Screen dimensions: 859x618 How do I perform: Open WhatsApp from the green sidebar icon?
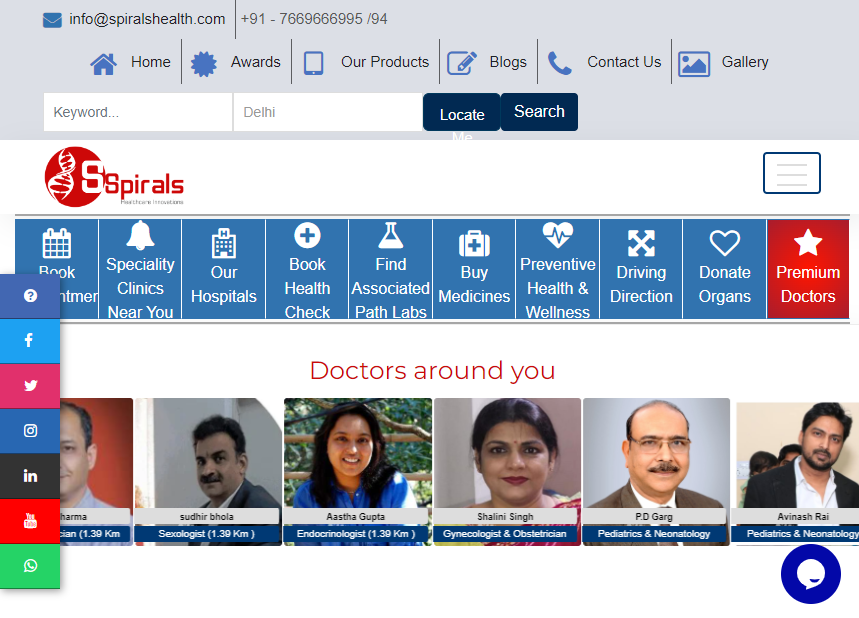click(29, 565)
